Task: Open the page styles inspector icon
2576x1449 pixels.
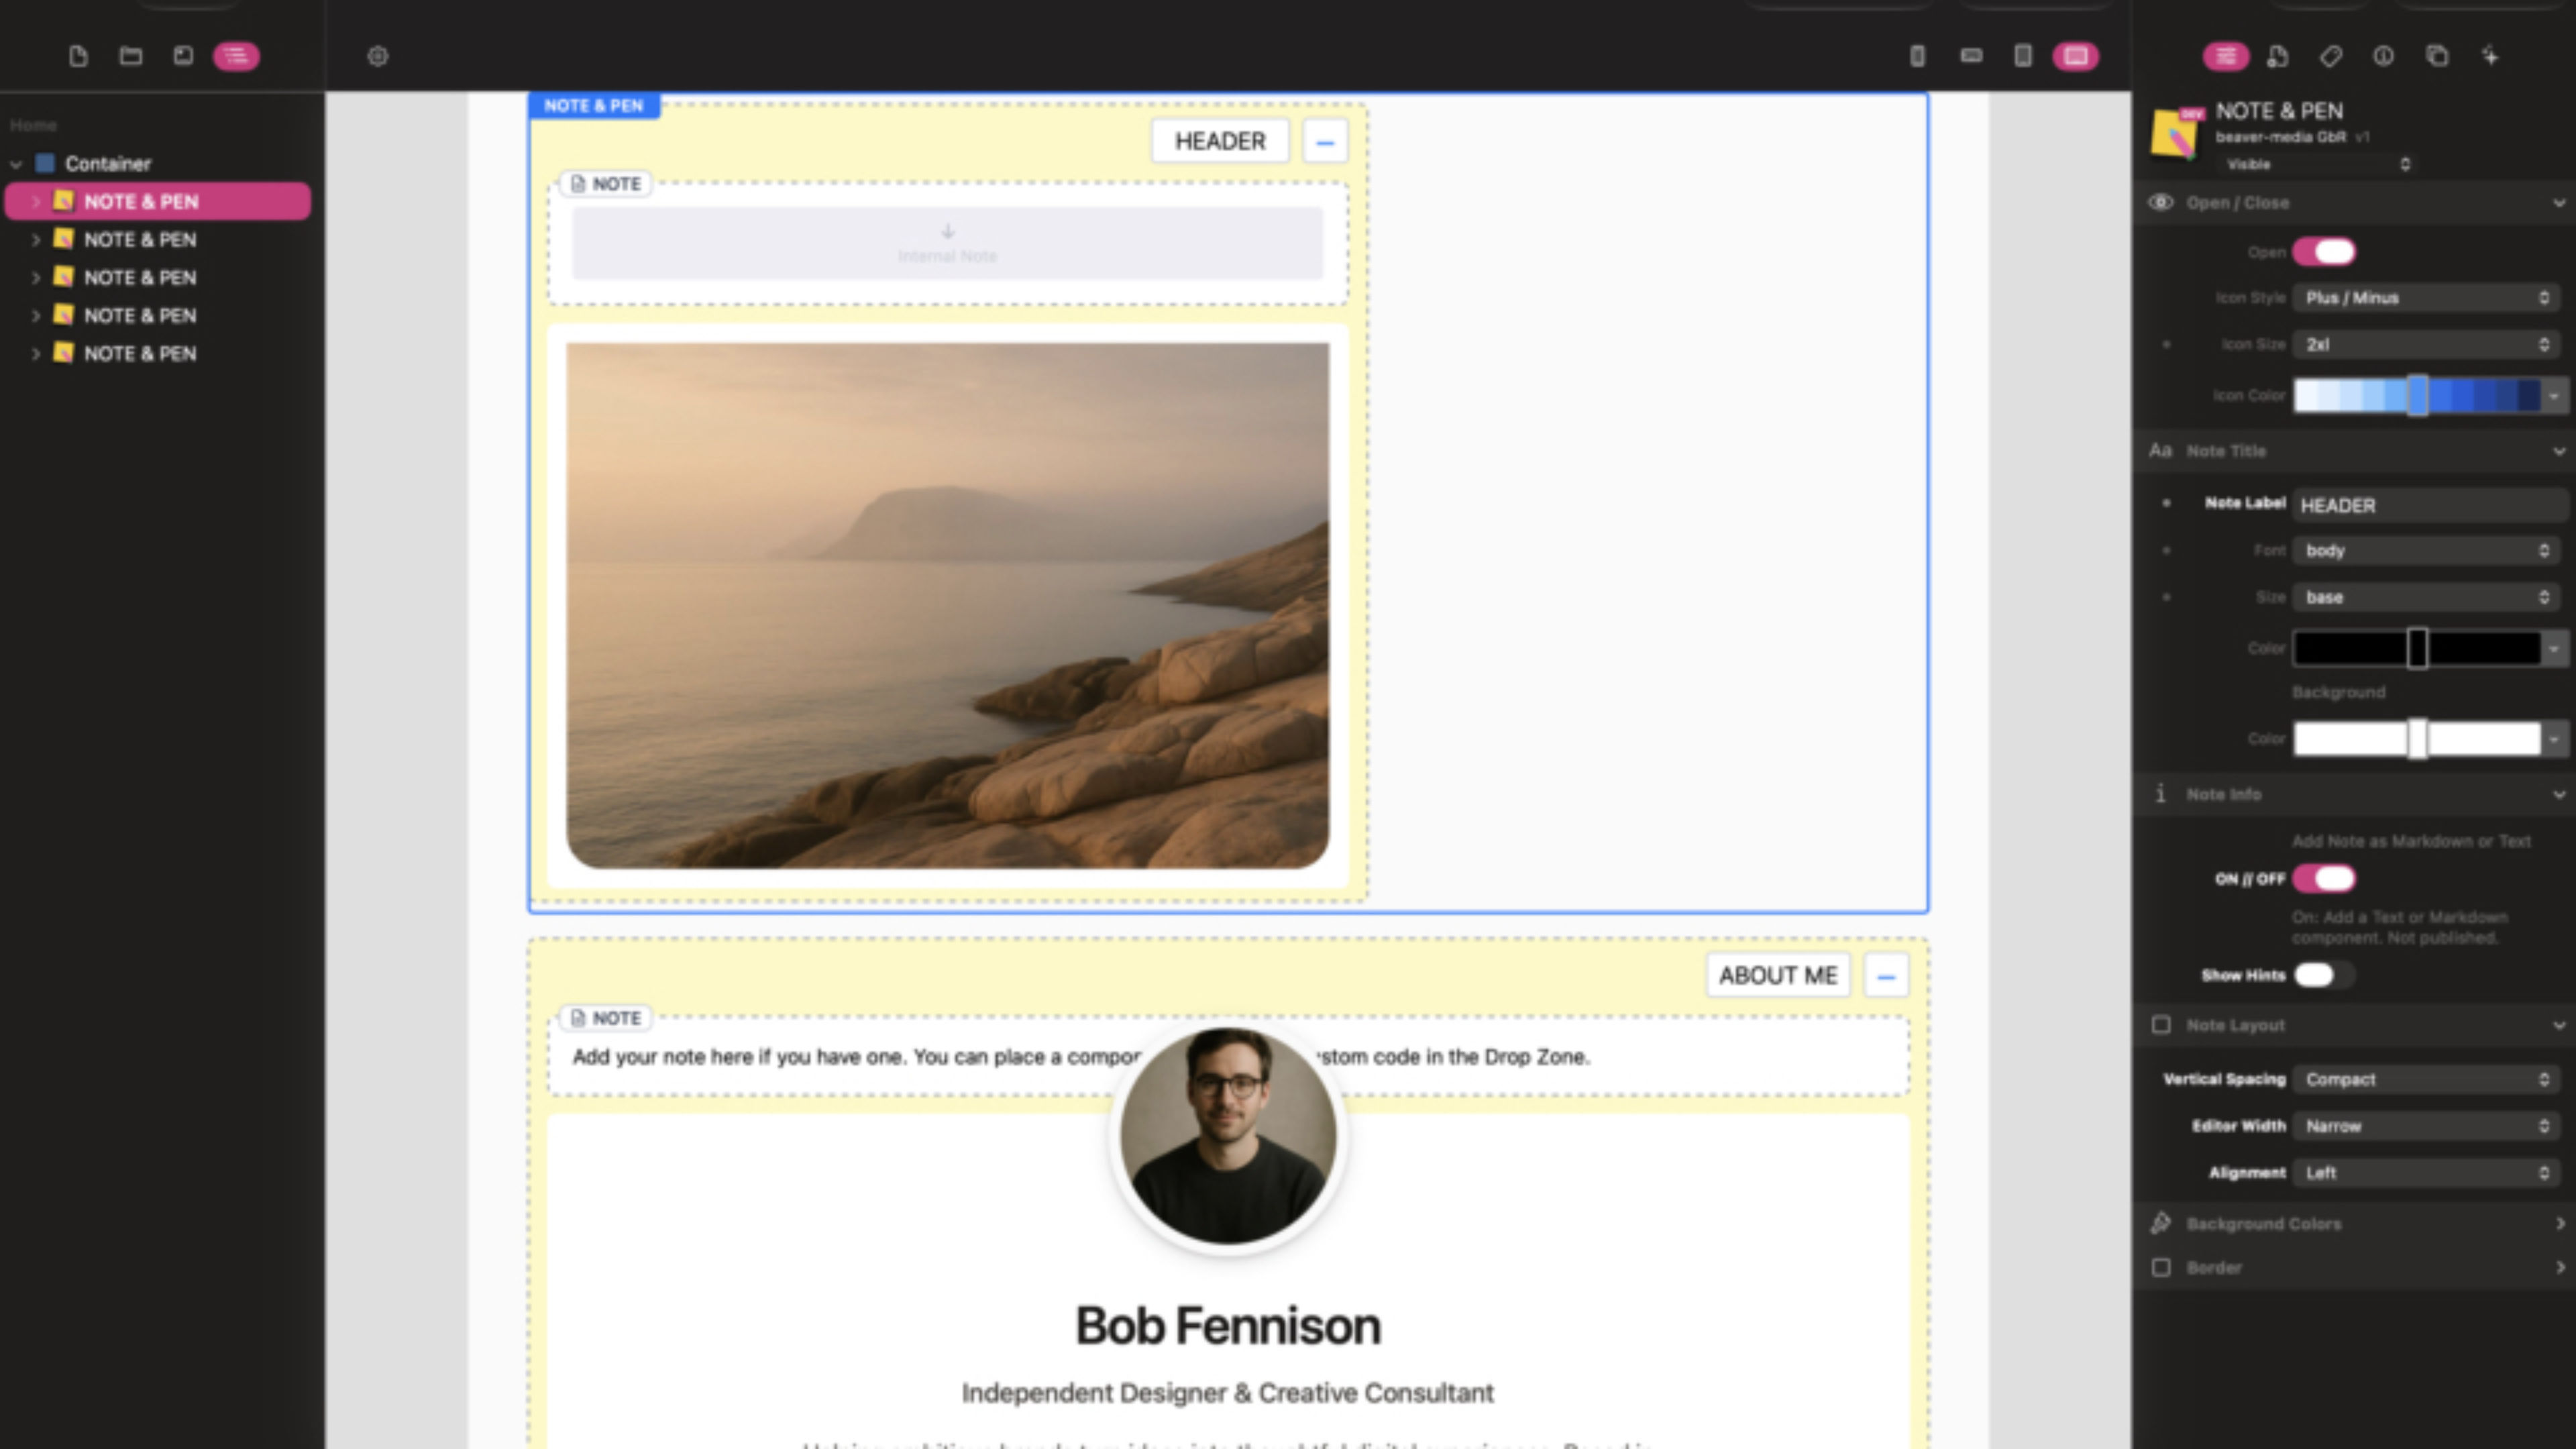Action: click(2278, 56)
